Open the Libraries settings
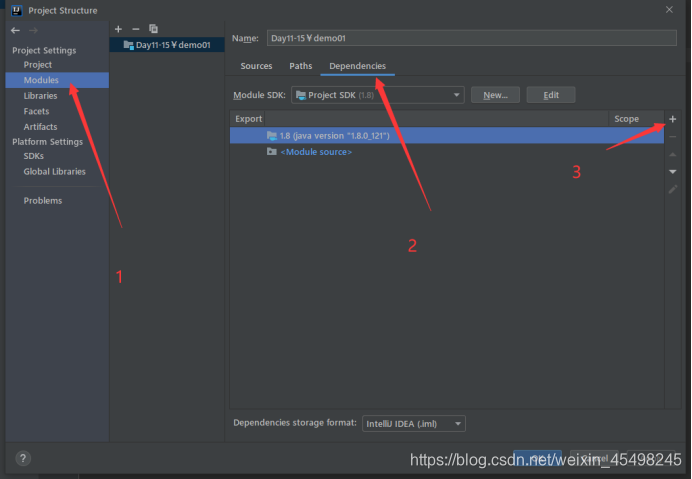The image size is (692, 479). click(x=41, y=96)
